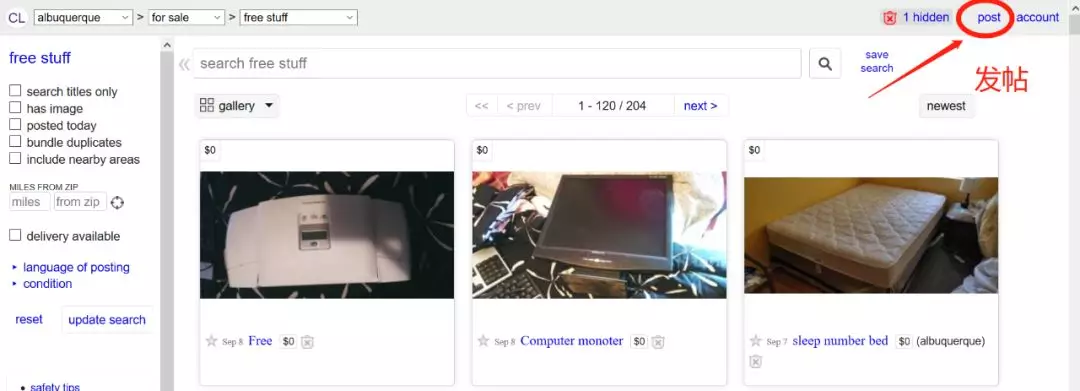The height and width of the screenshot is (391, 1080).
Task: Go to next > results page
Action: (700, 106)
